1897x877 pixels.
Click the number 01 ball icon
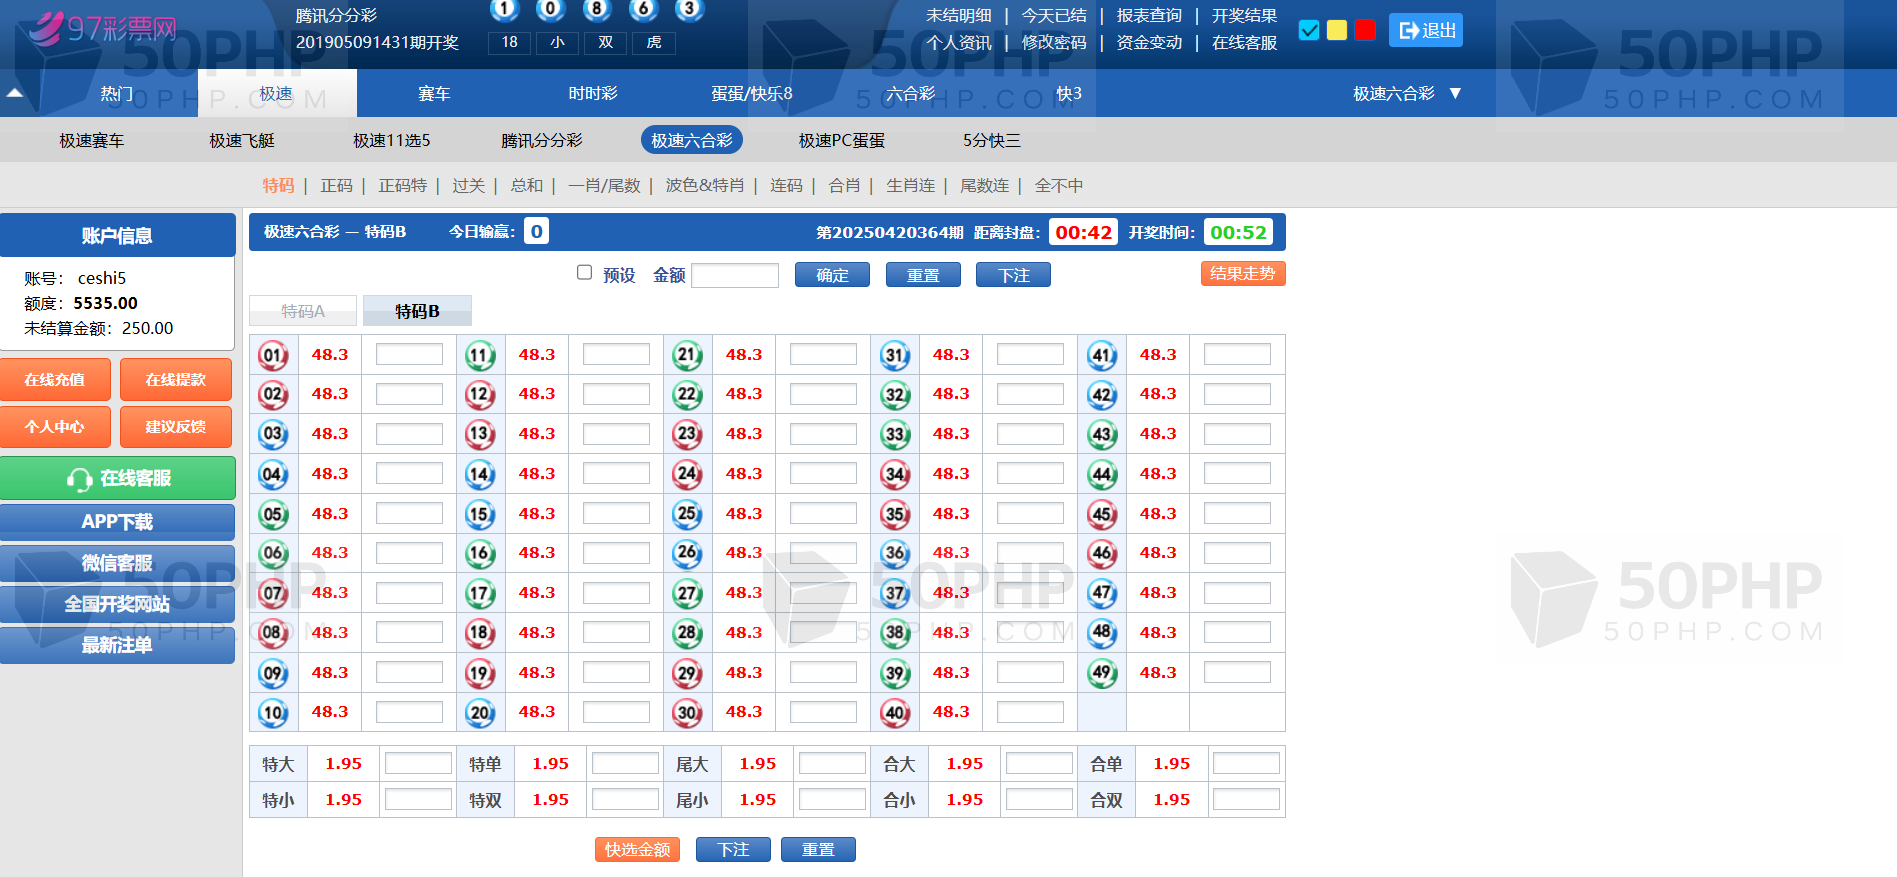(x=273, y=355)
